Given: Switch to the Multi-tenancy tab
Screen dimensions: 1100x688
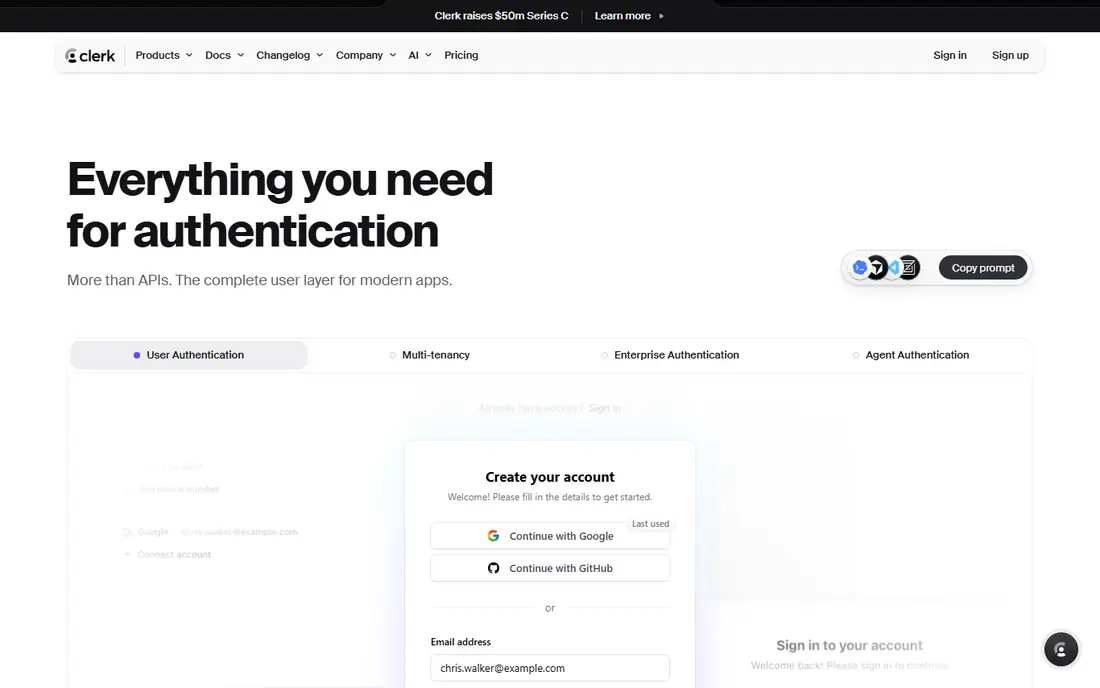Looking at the screenshot, I should (x=429, y=355).
